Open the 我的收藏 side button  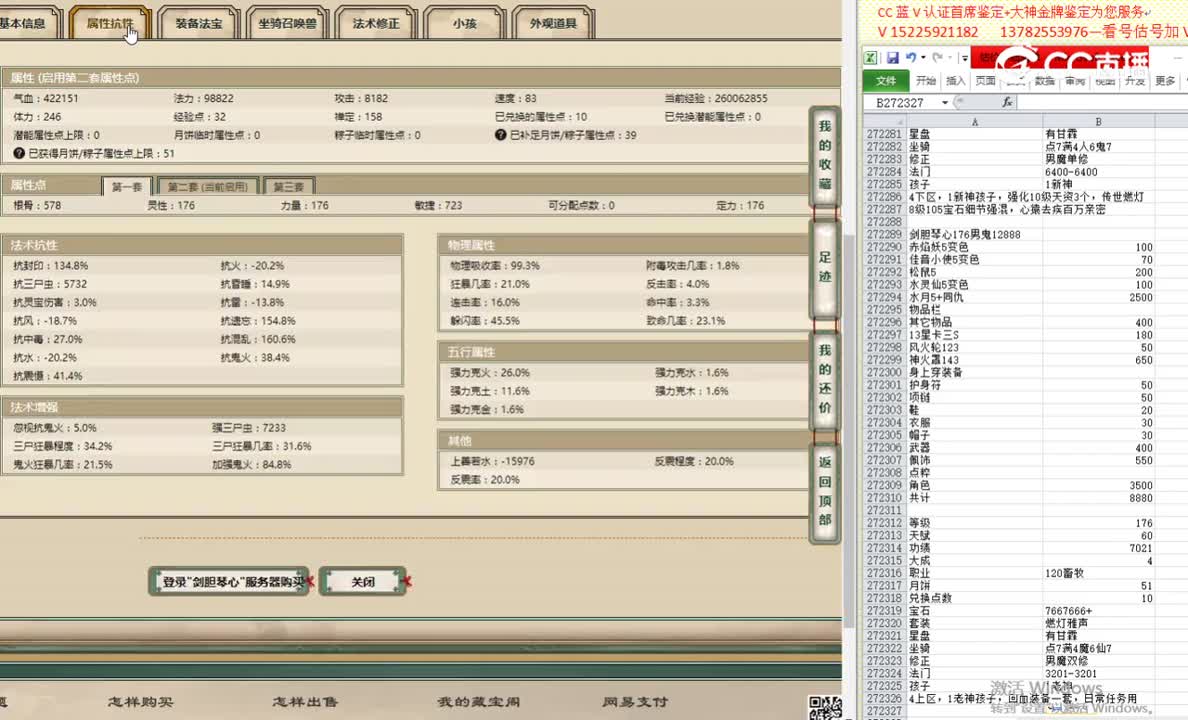click(825, 155)
